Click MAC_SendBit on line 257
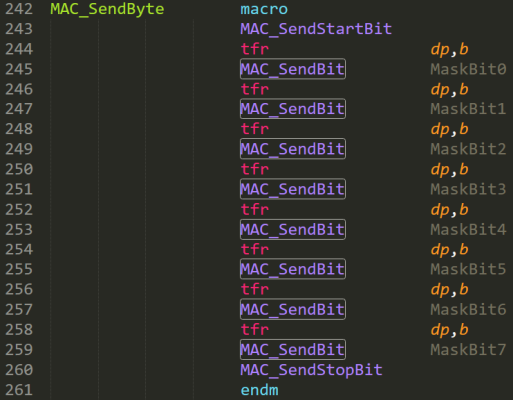The width and height of the screenshot is (513, 400). tap(293, 309)
